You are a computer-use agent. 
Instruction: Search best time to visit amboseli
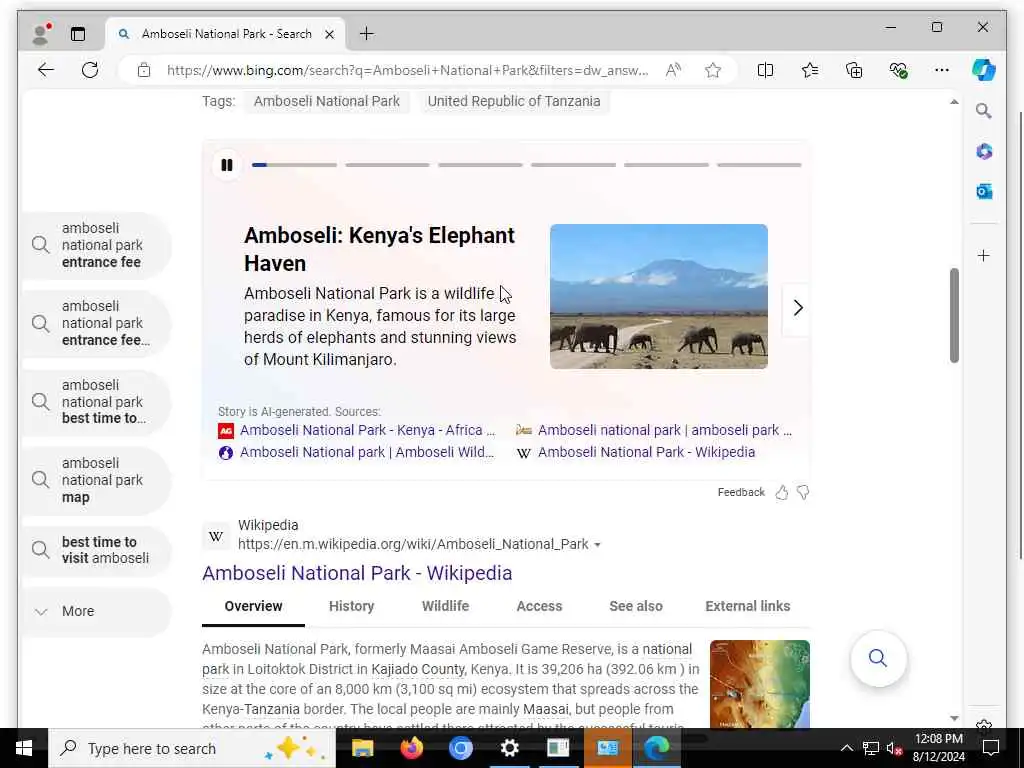[x=97, y=550]
